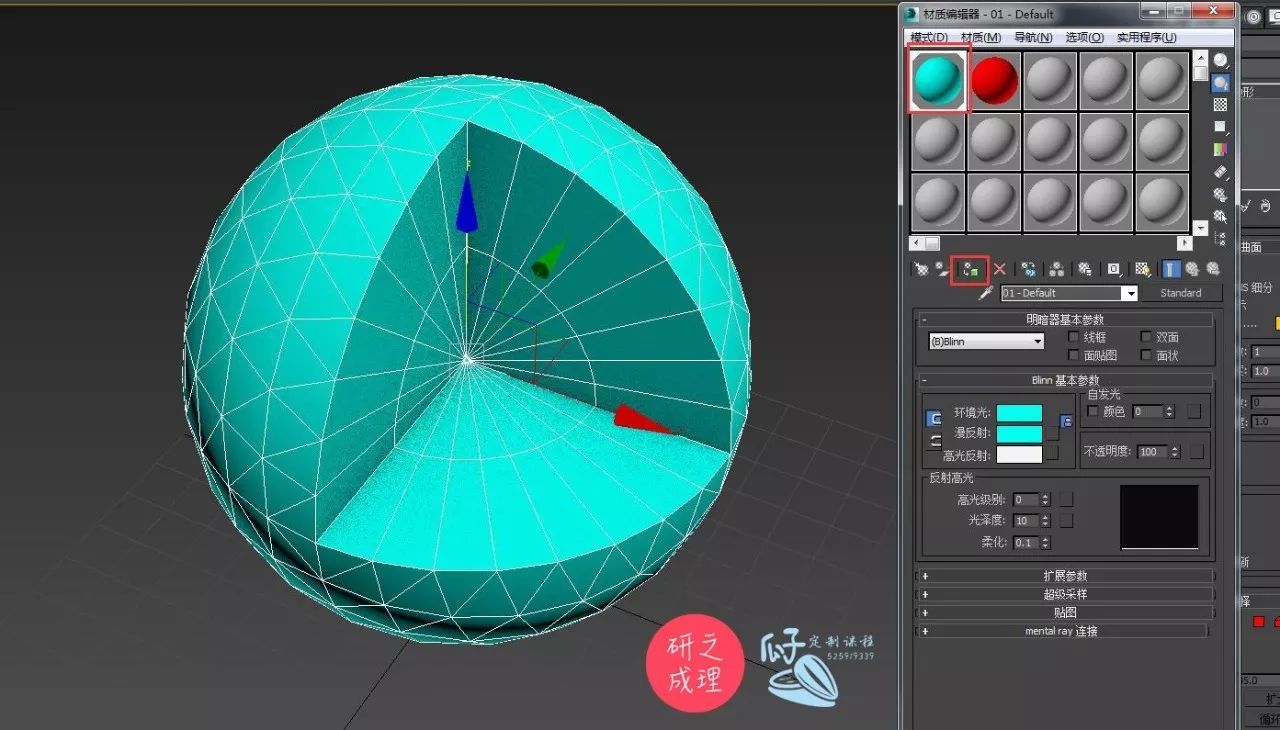1280x730 pixels.
Task: Click Make Material Copy icon
Action: 1029,269
